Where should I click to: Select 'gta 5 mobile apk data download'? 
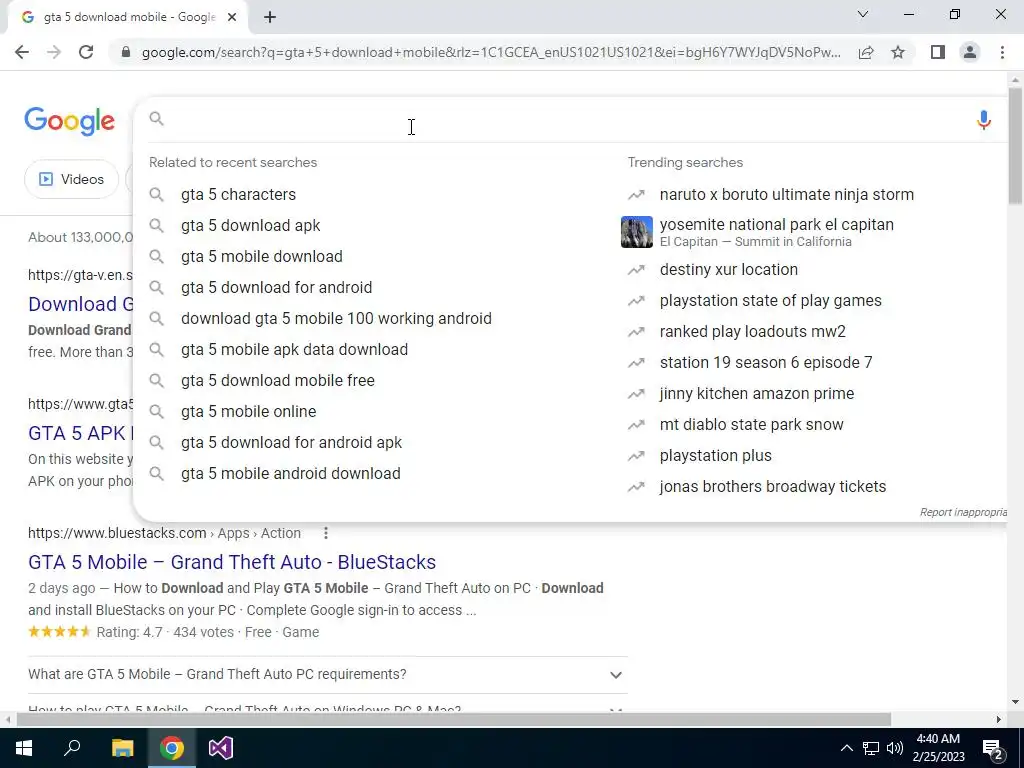pyautogui.click(x=295, y=349)
